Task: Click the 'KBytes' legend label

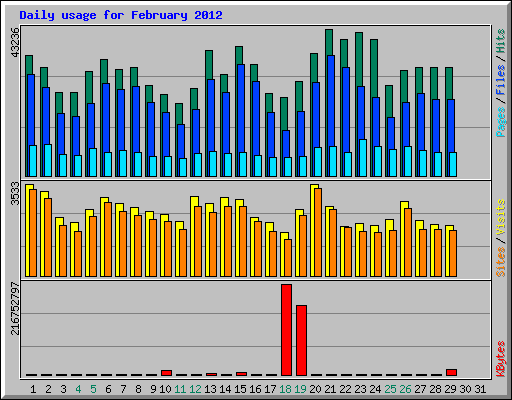Action: coord(501,359)
